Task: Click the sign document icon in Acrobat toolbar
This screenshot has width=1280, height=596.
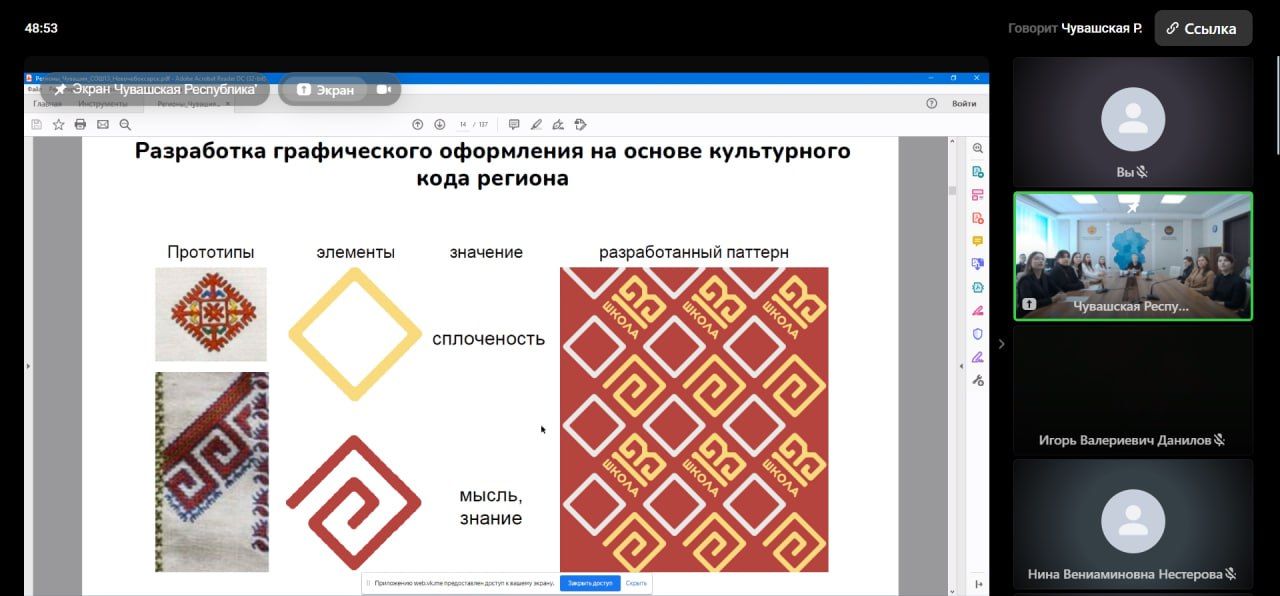Action: pyautogui.click(x=558, y=125)
